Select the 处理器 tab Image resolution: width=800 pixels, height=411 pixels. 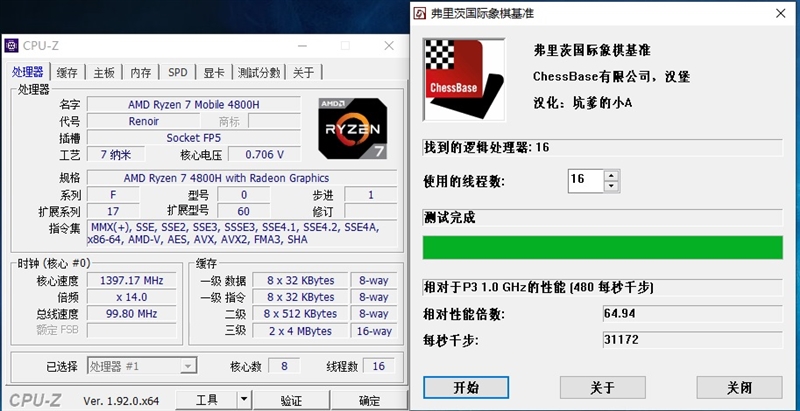click(x=28, y=71)
